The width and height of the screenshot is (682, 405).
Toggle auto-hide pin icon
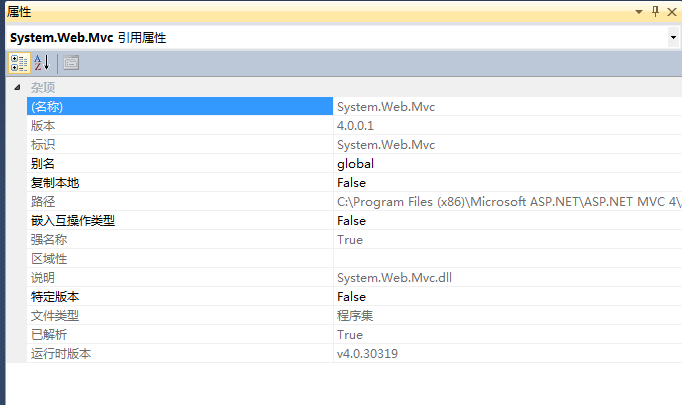pos(655,11)
